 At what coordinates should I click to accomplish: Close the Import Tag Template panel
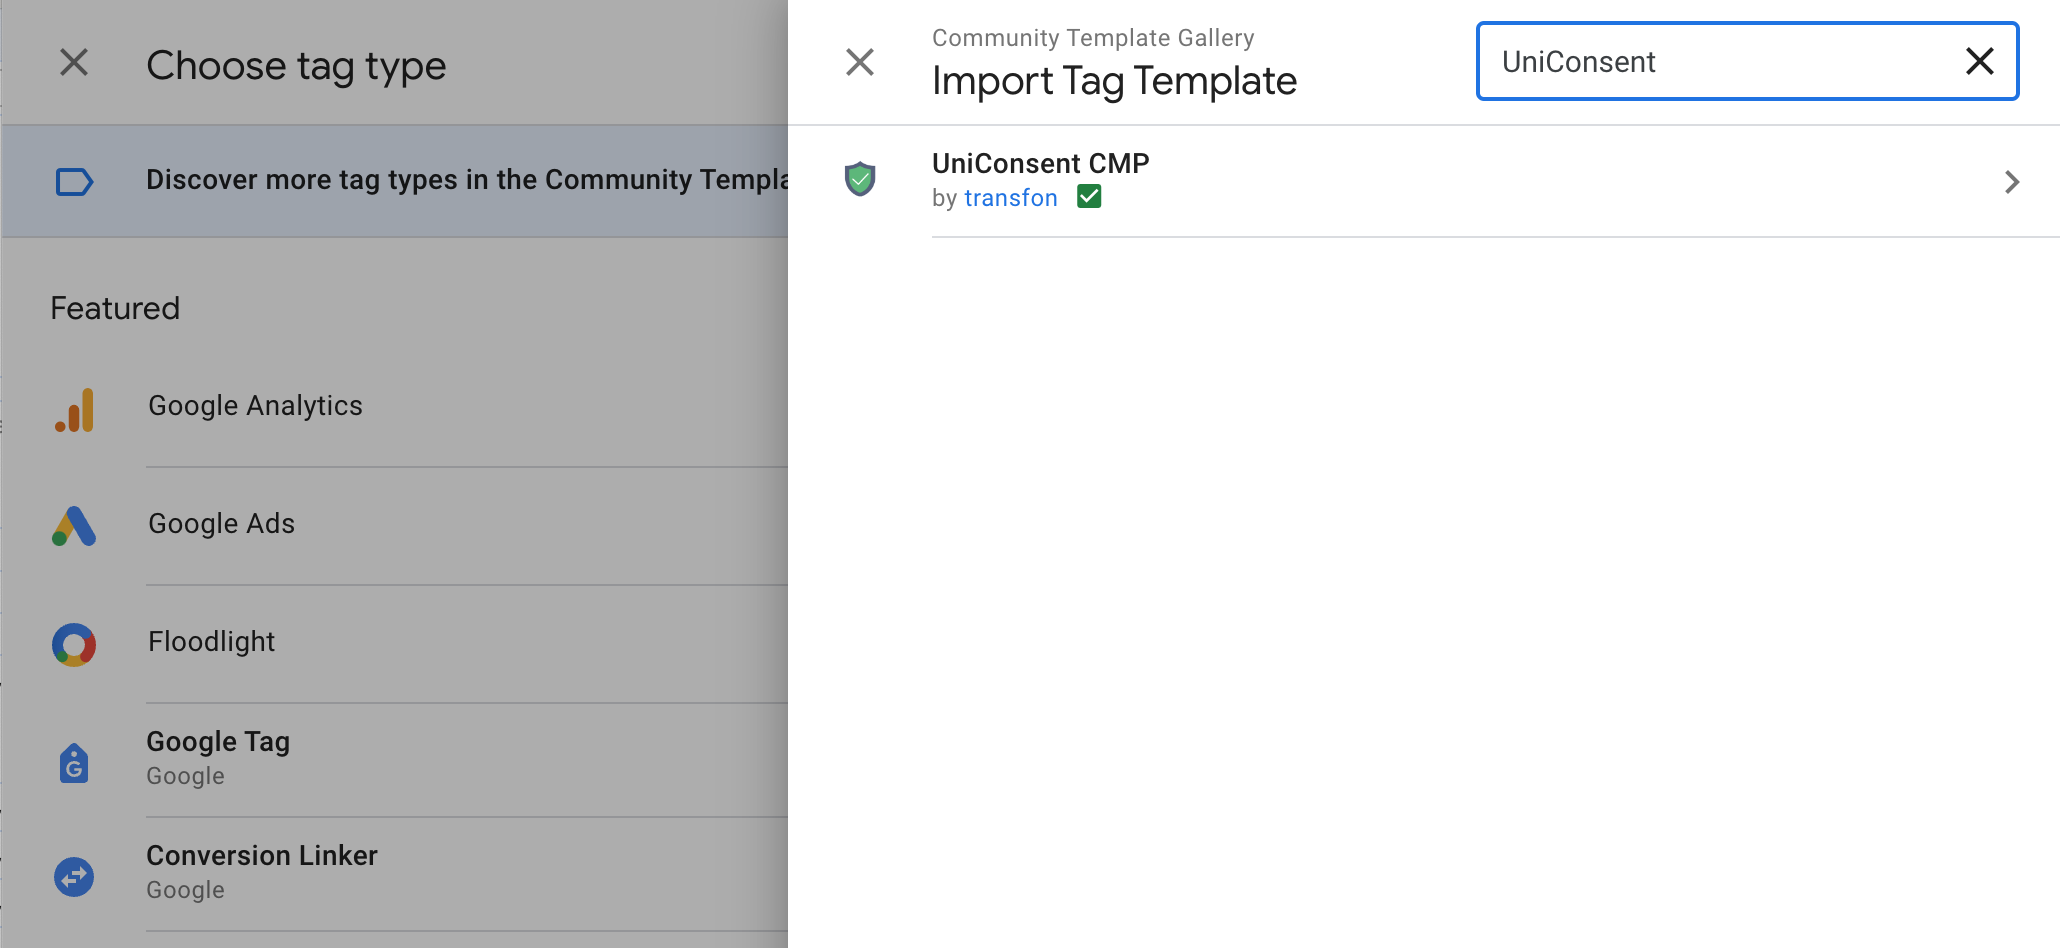pos(860,63)
